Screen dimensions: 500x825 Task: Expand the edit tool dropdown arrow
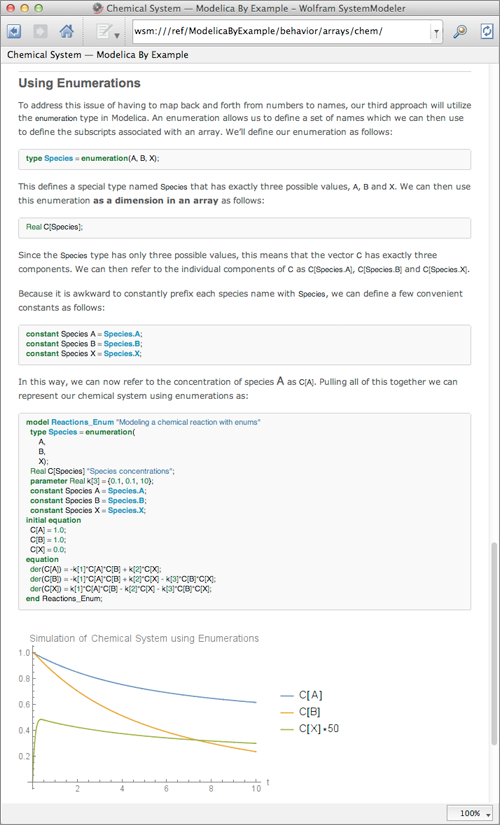click(x=116, y=35)
